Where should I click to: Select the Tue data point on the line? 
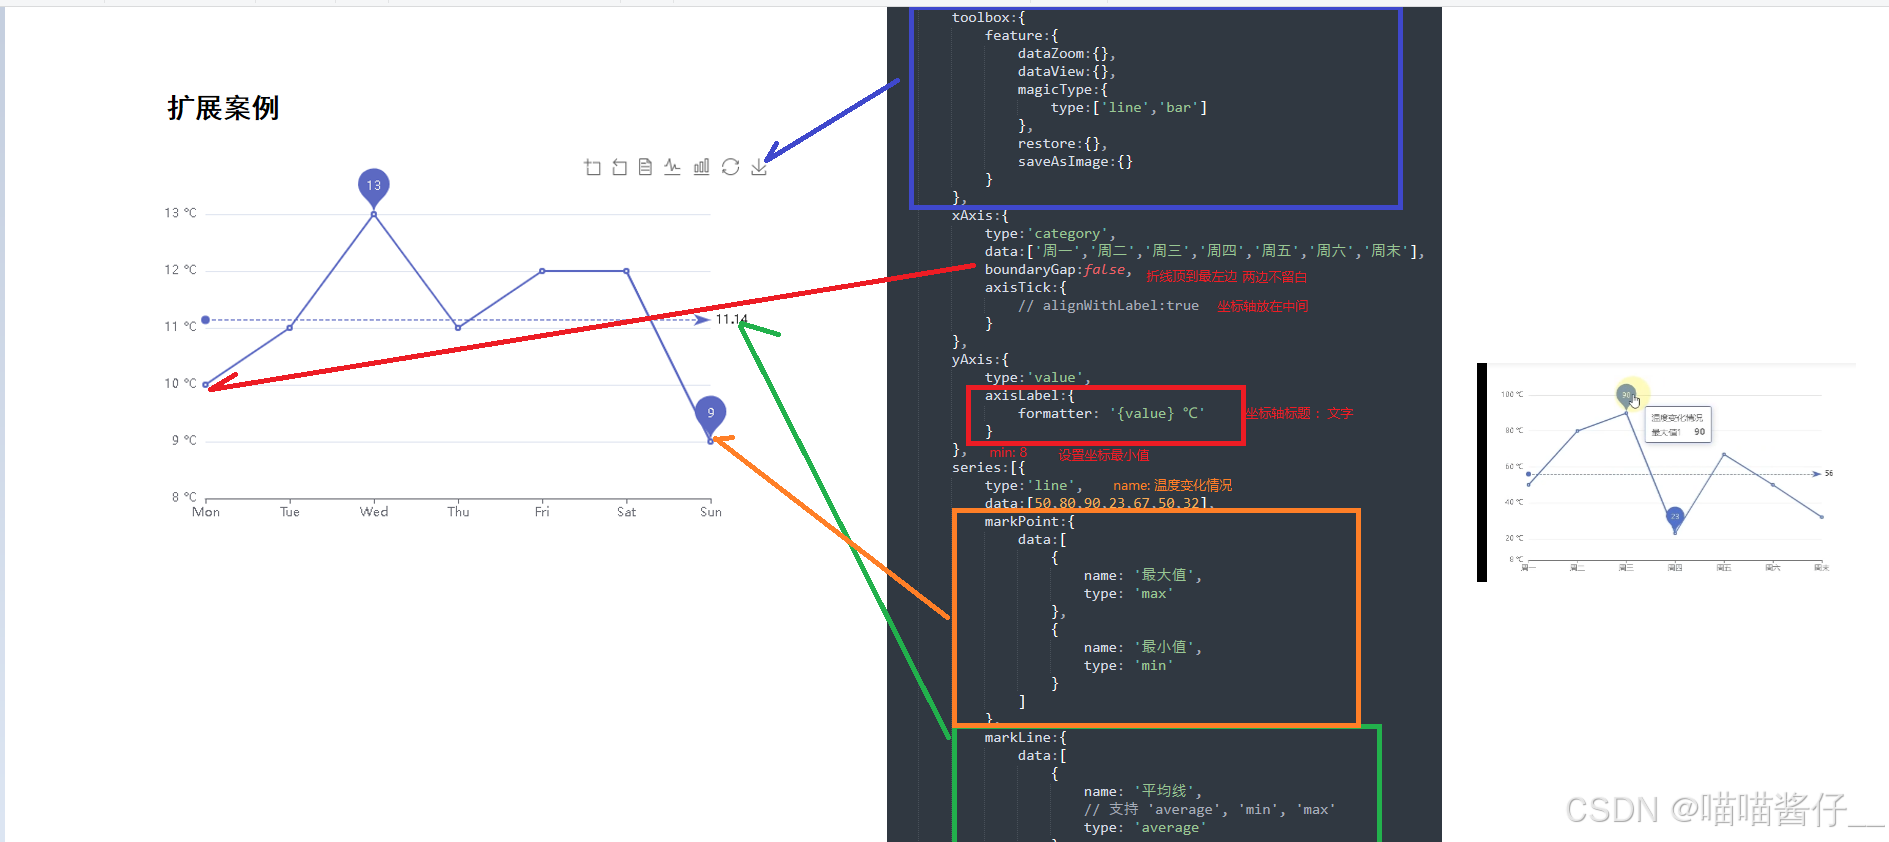tap(290, 327)
